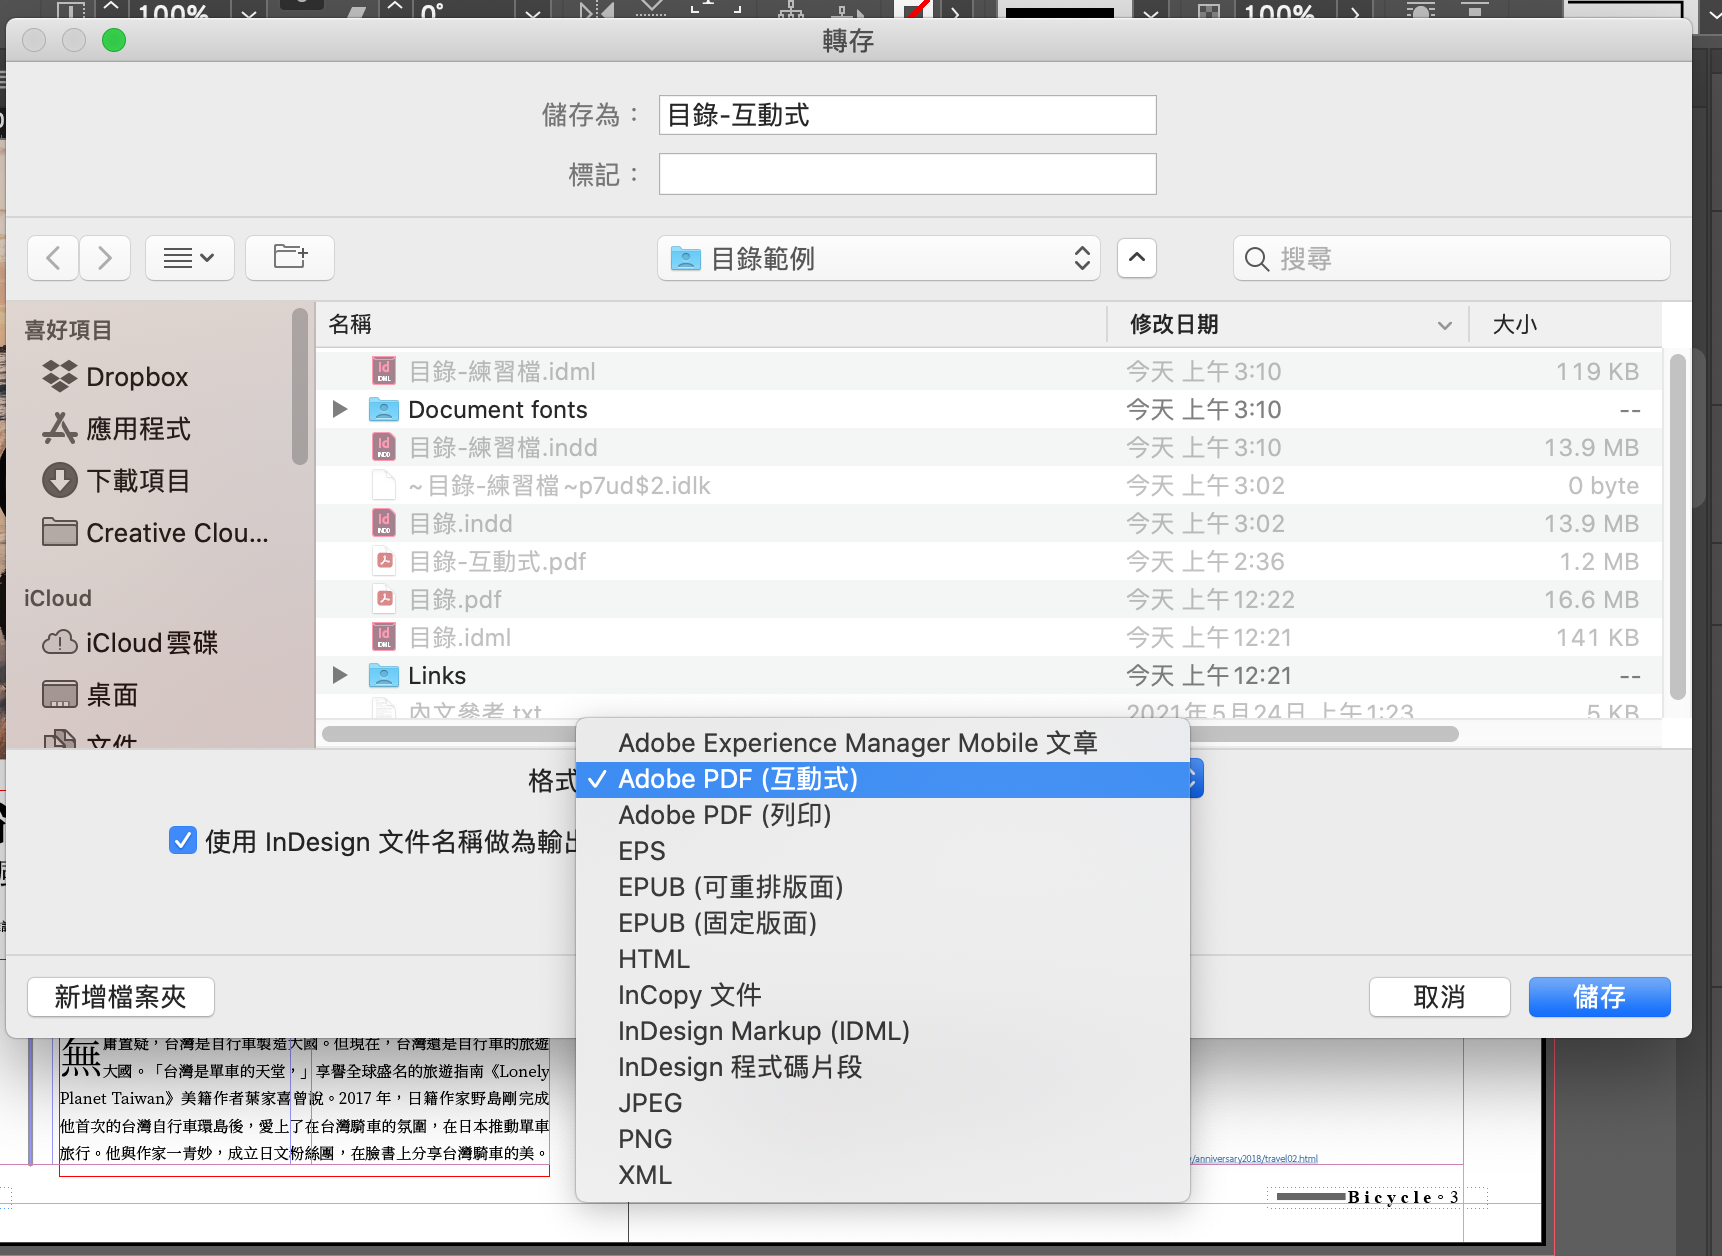Click the 標記 tags input field

click(907, 174)
